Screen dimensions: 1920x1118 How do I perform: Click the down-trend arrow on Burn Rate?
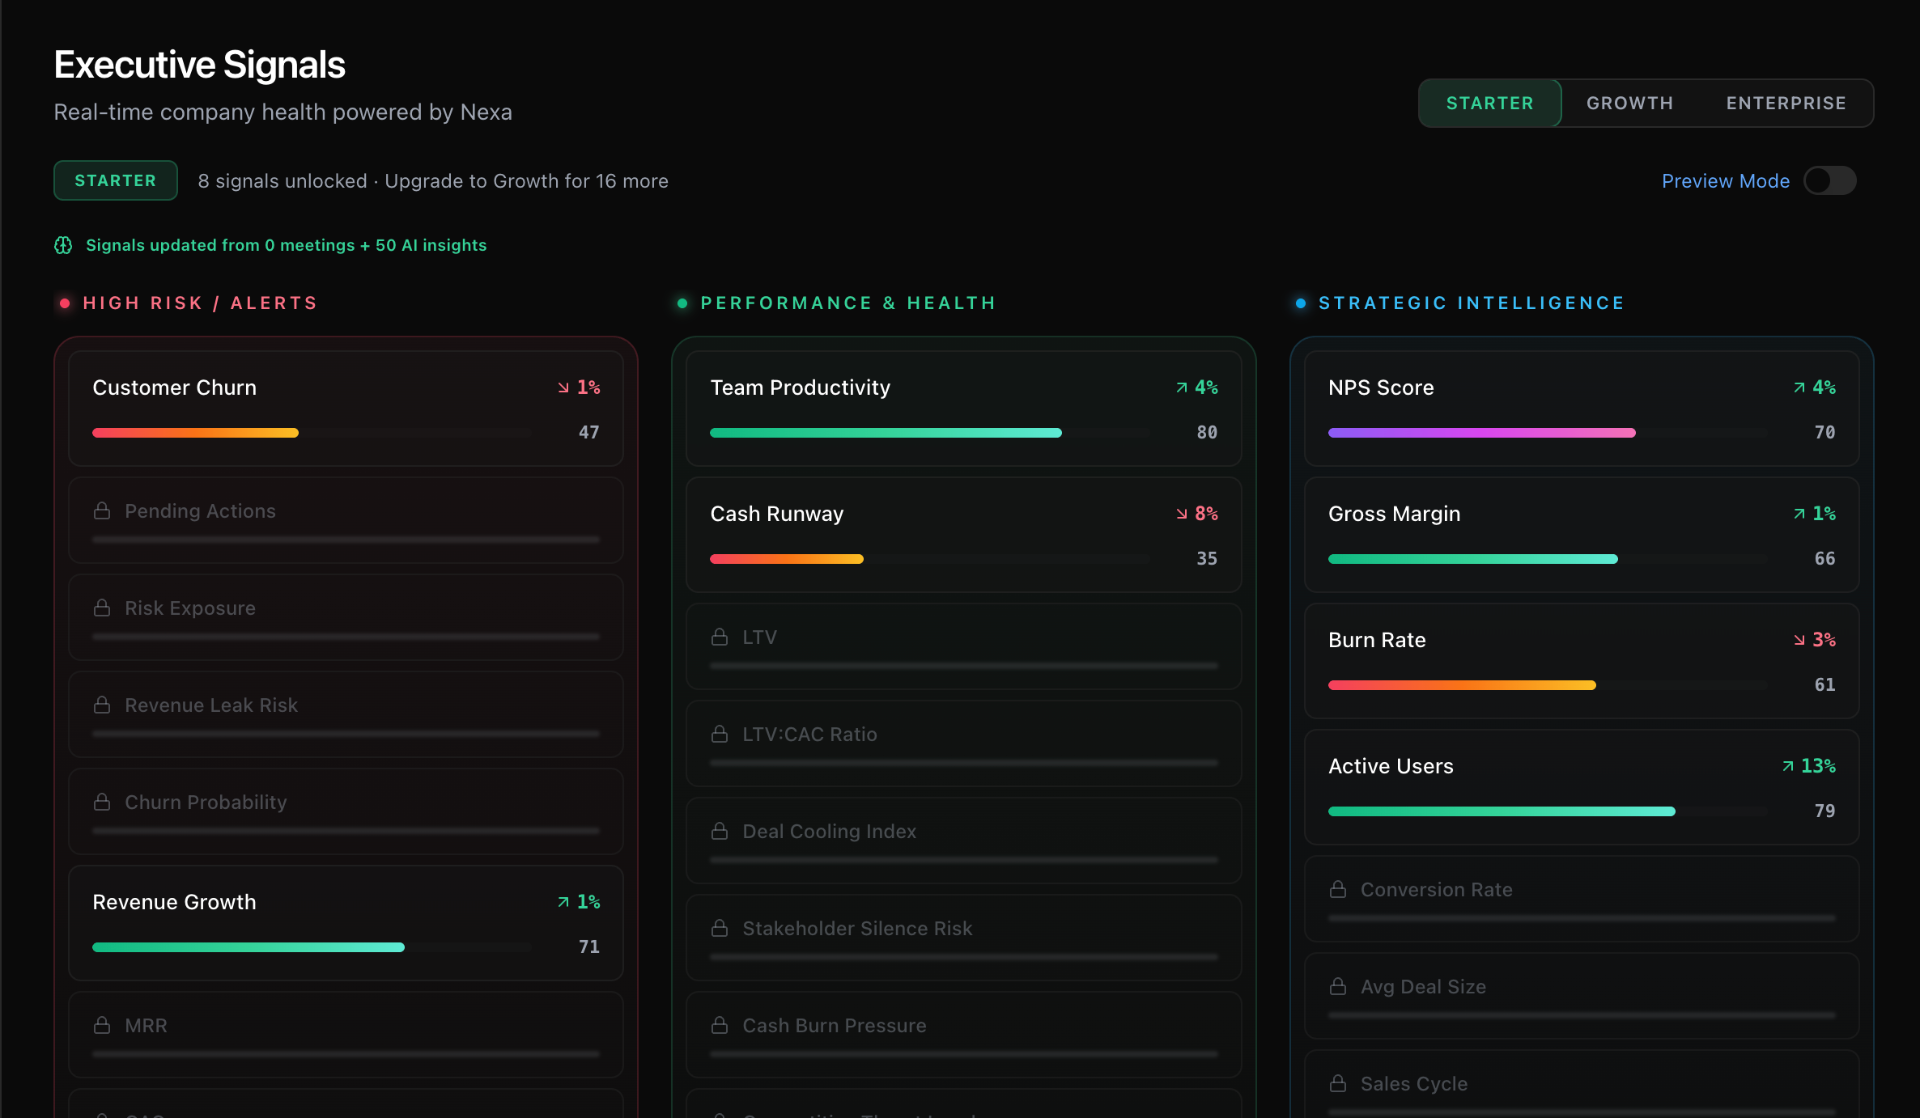[1799, 640]
